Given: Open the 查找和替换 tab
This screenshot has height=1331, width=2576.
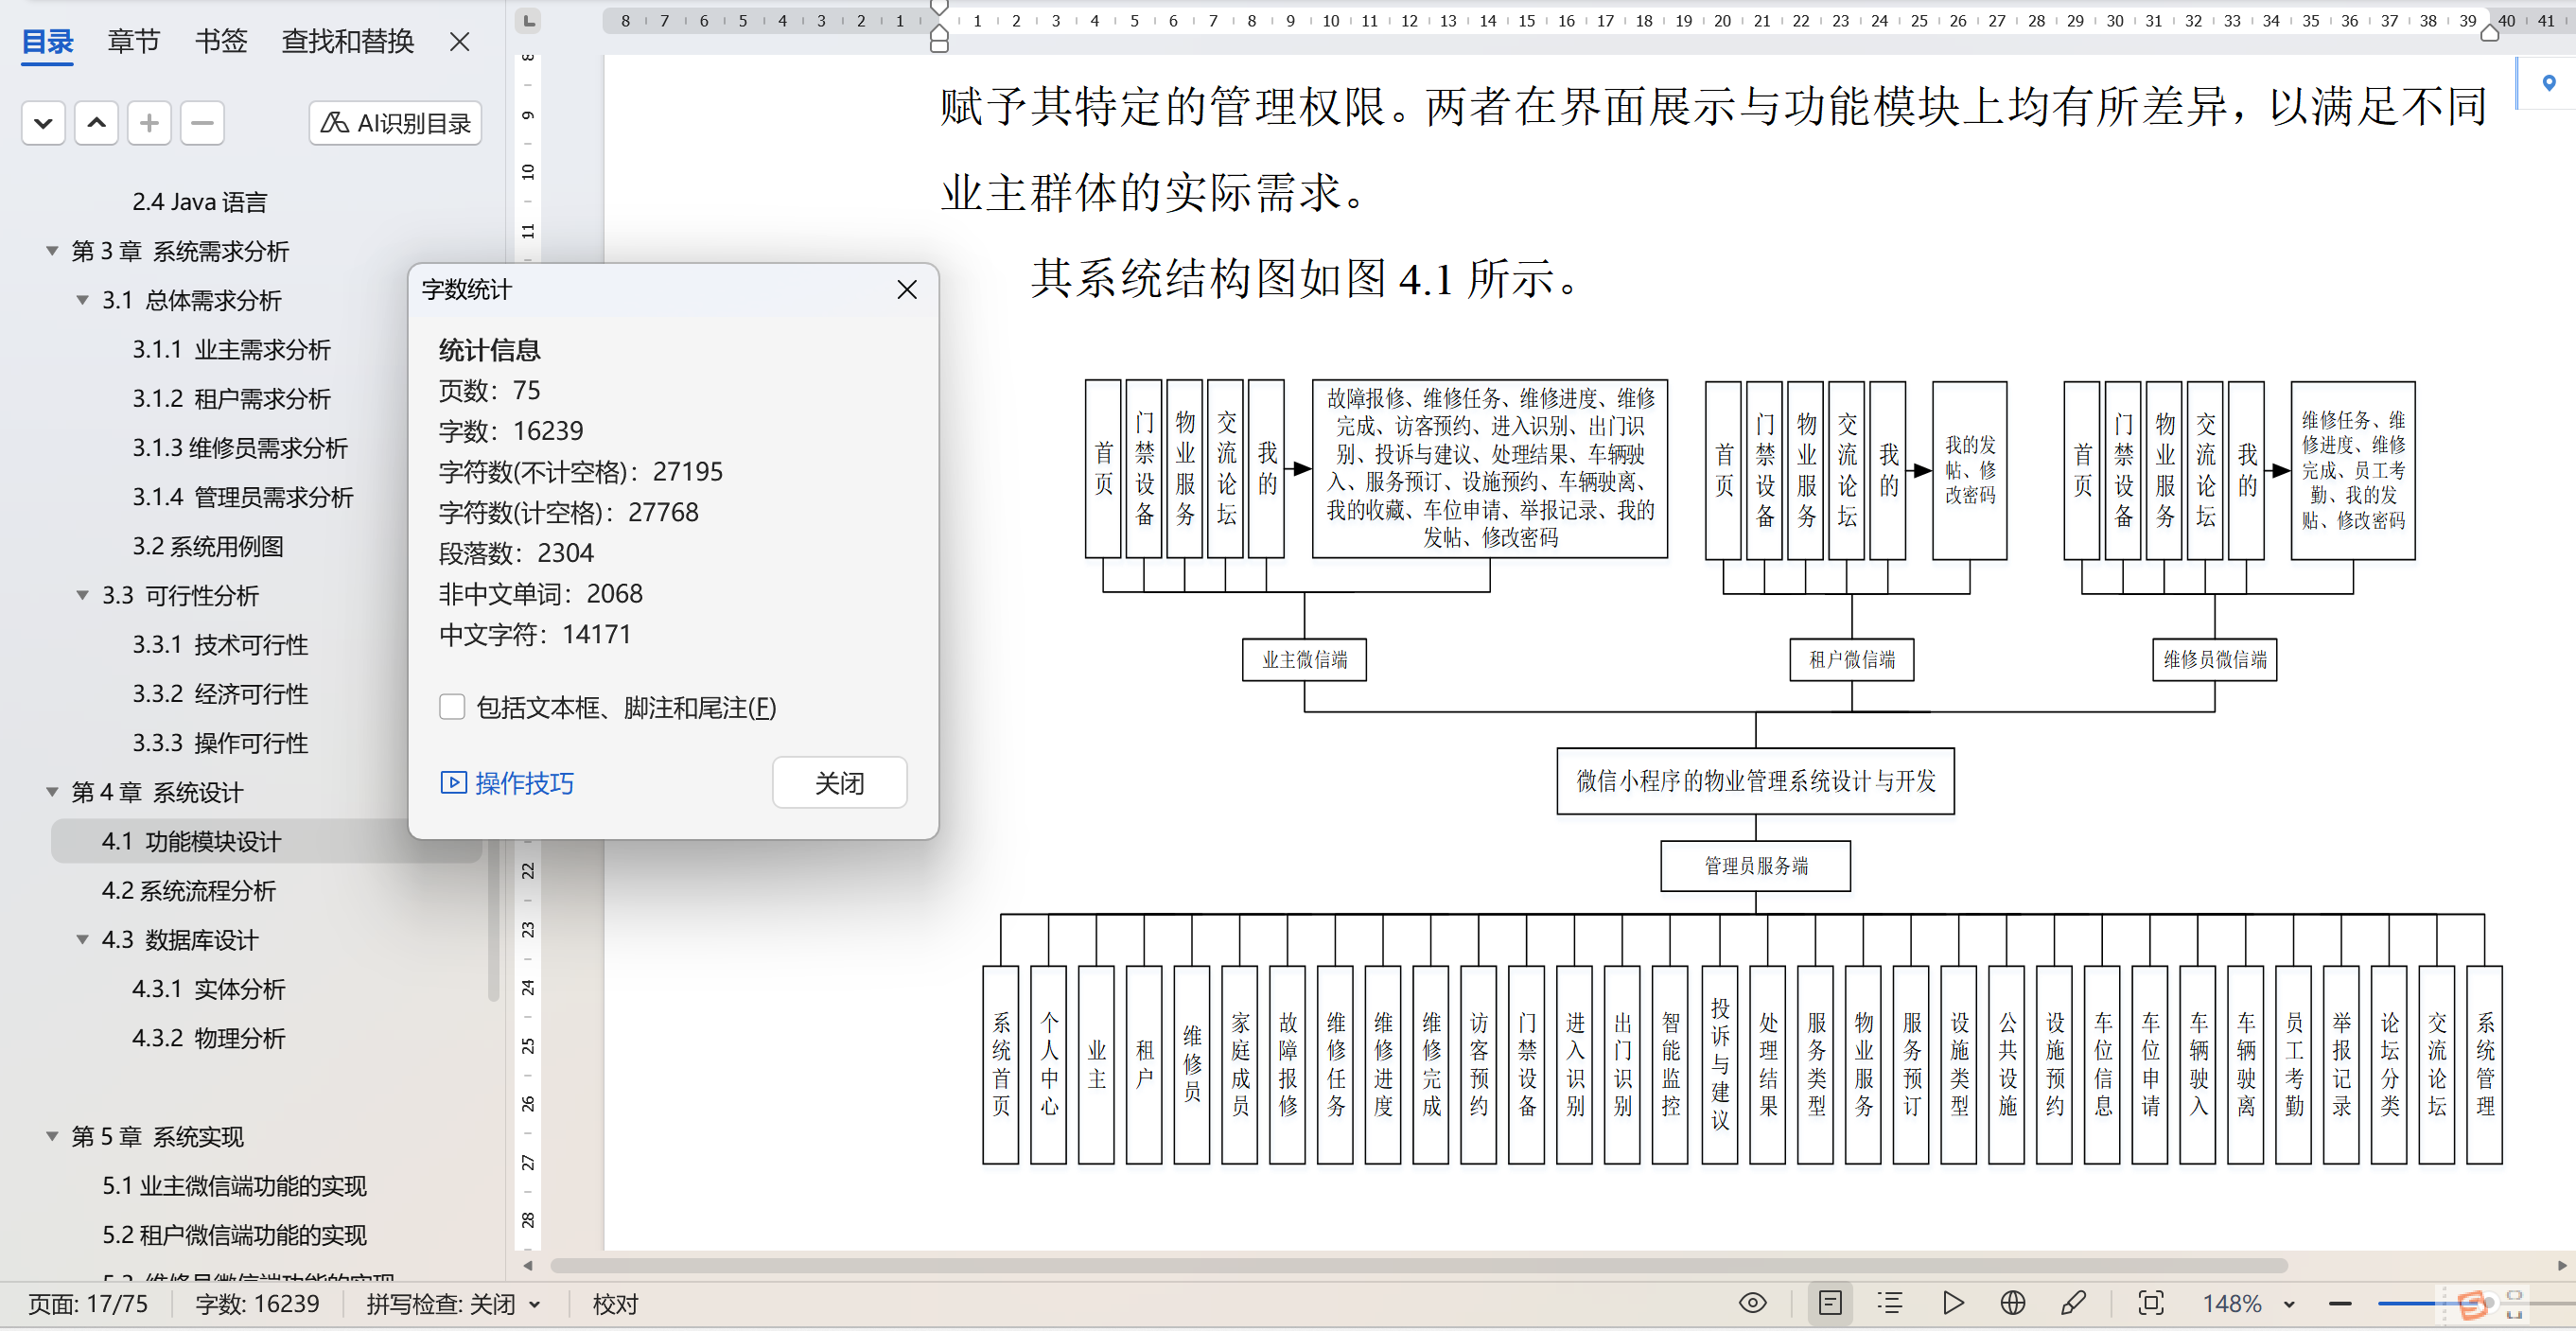Looking at the screenshot, I should [x=347, y=41].
